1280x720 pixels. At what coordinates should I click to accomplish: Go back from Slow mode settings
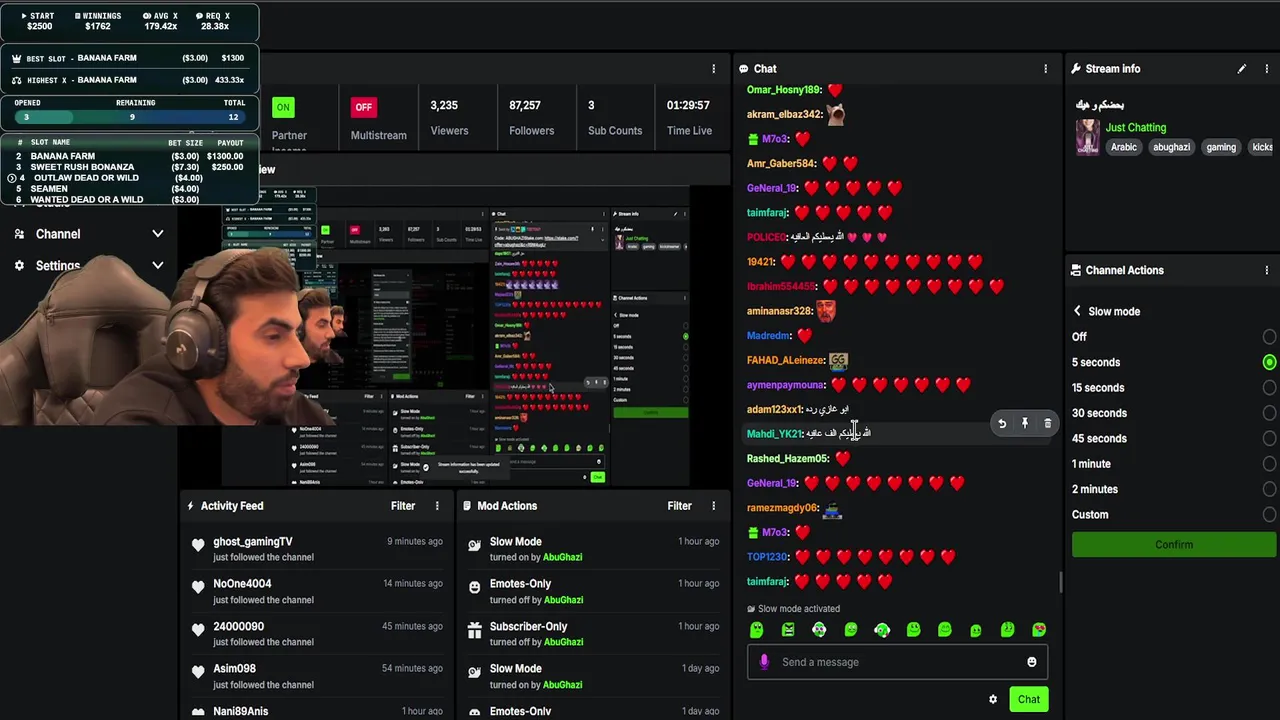(x=1077, y=311)
